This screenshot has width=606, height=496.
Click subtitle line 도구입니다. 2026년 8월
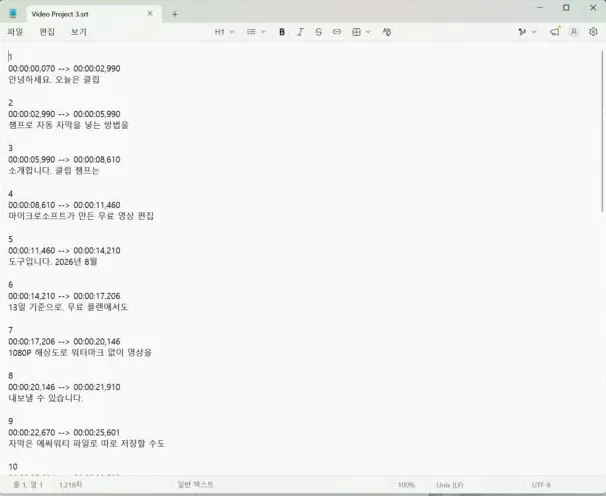53,262
